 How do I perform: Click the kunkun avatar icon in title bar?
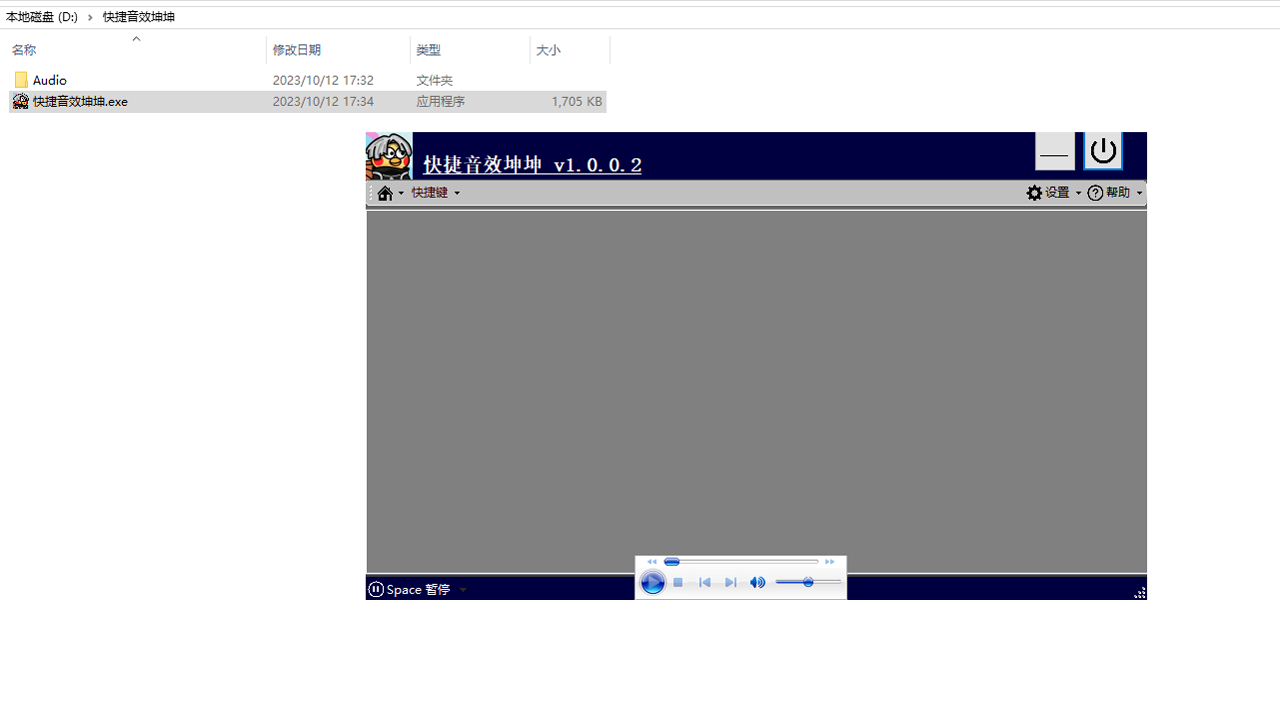[389, 154]
